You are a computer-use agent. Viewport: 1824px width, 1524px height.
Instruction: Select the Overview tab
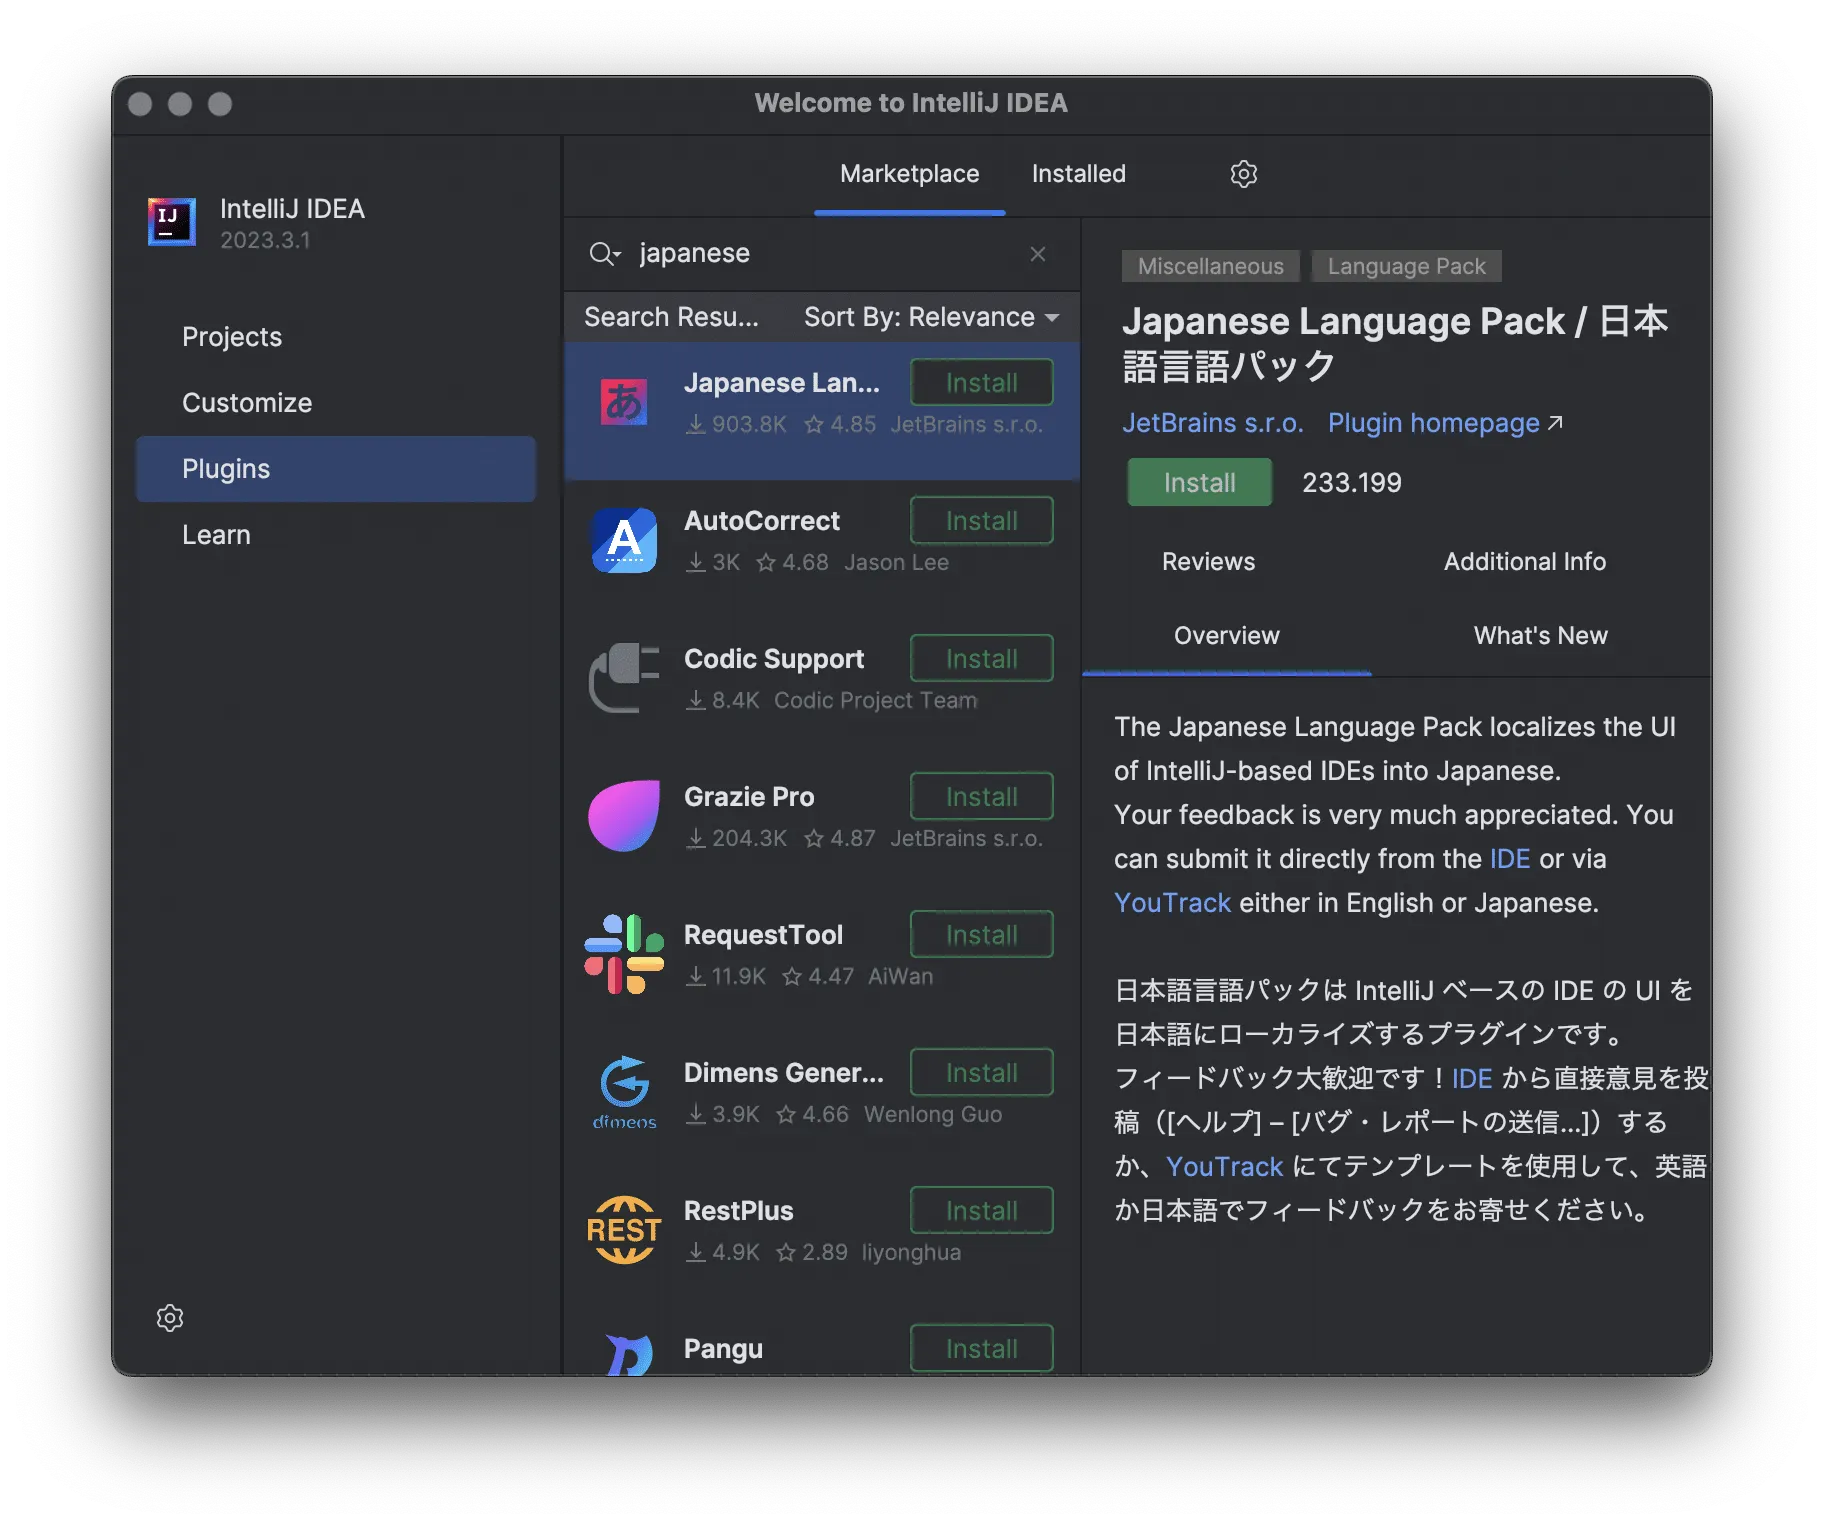tap(1226, 636)
